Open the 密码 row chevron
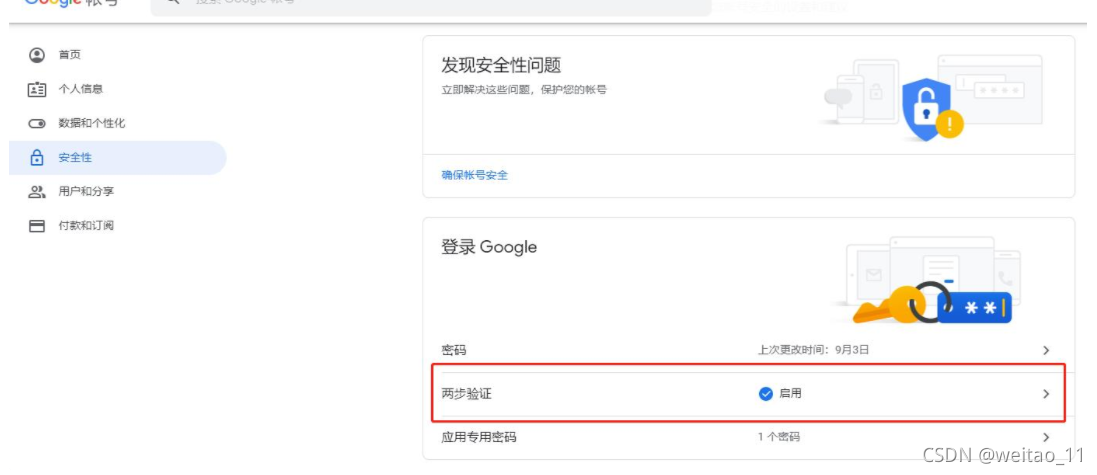 [x=1046, y=350]
